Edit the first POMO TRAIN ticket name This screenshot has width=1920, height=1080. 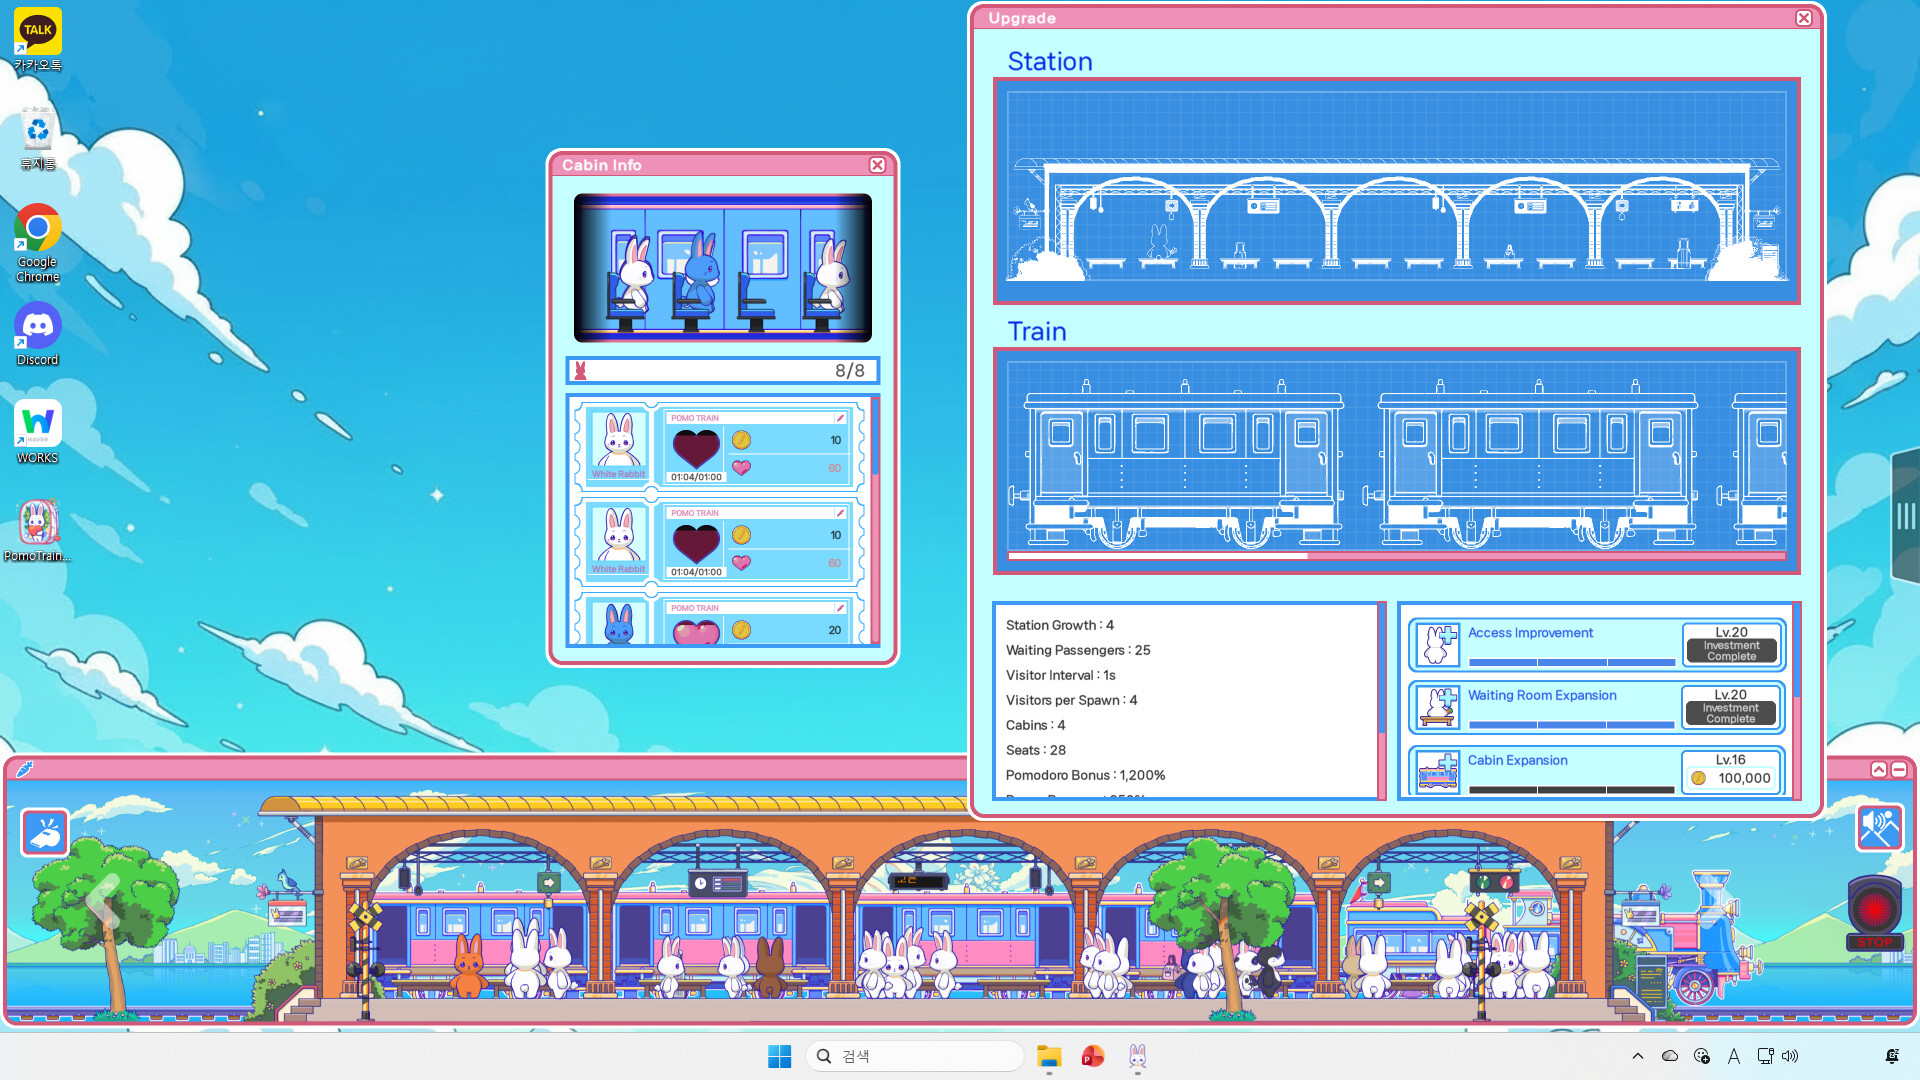click(x=838, y=418)
